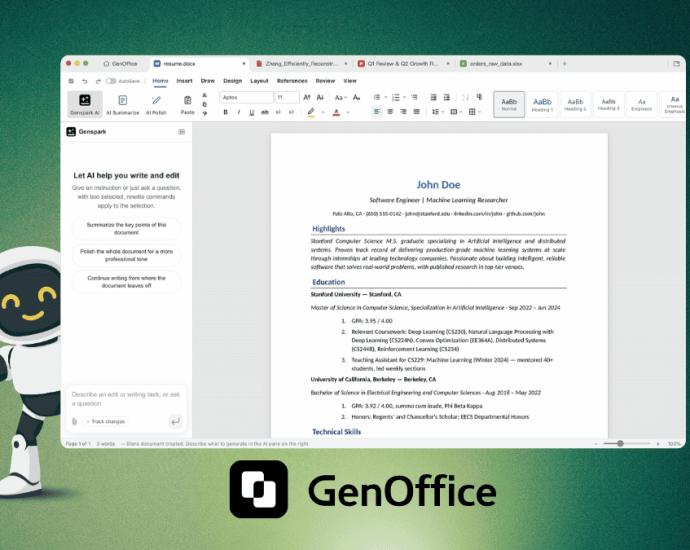
Task: Open the Aptos font name dropdown
Action: tap(246, 97)
